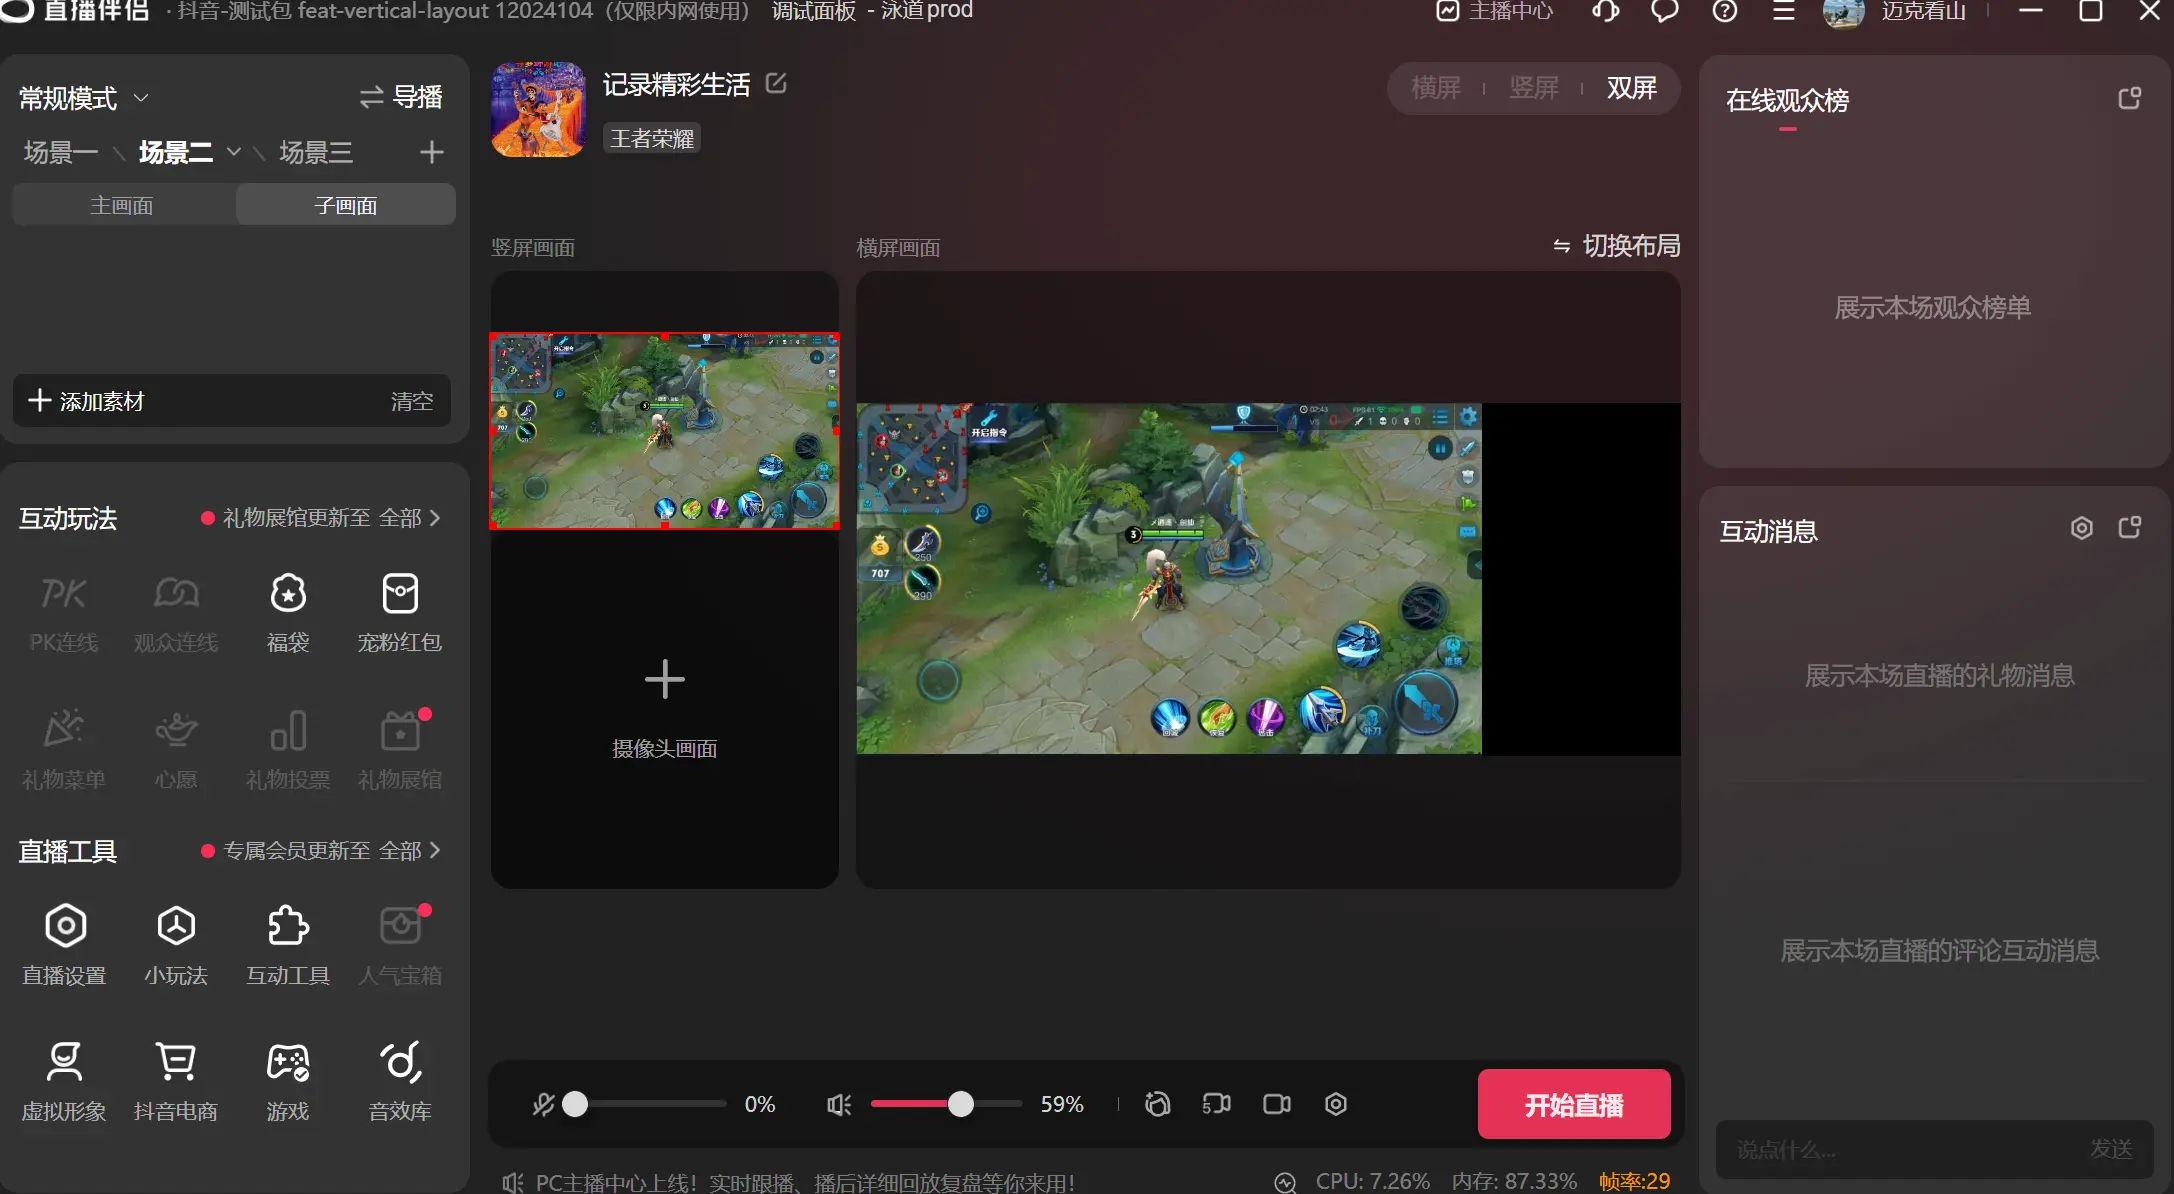Open 观众连线 audience link
Image resolution: width=2174 pixels, height=1194 pixels.
tap(176, 613)
